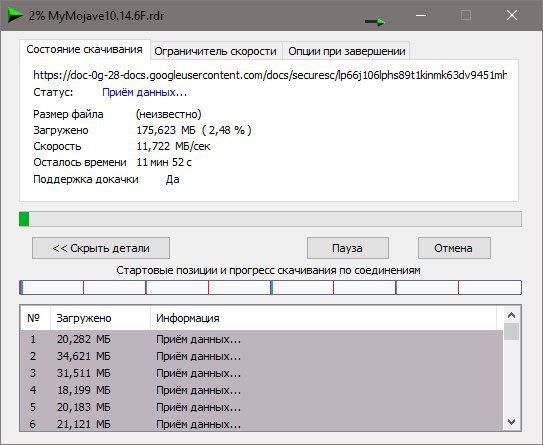543x445 pixels.
Task: Select connection row 6 with 21,121 МБ
Action: 261,424
